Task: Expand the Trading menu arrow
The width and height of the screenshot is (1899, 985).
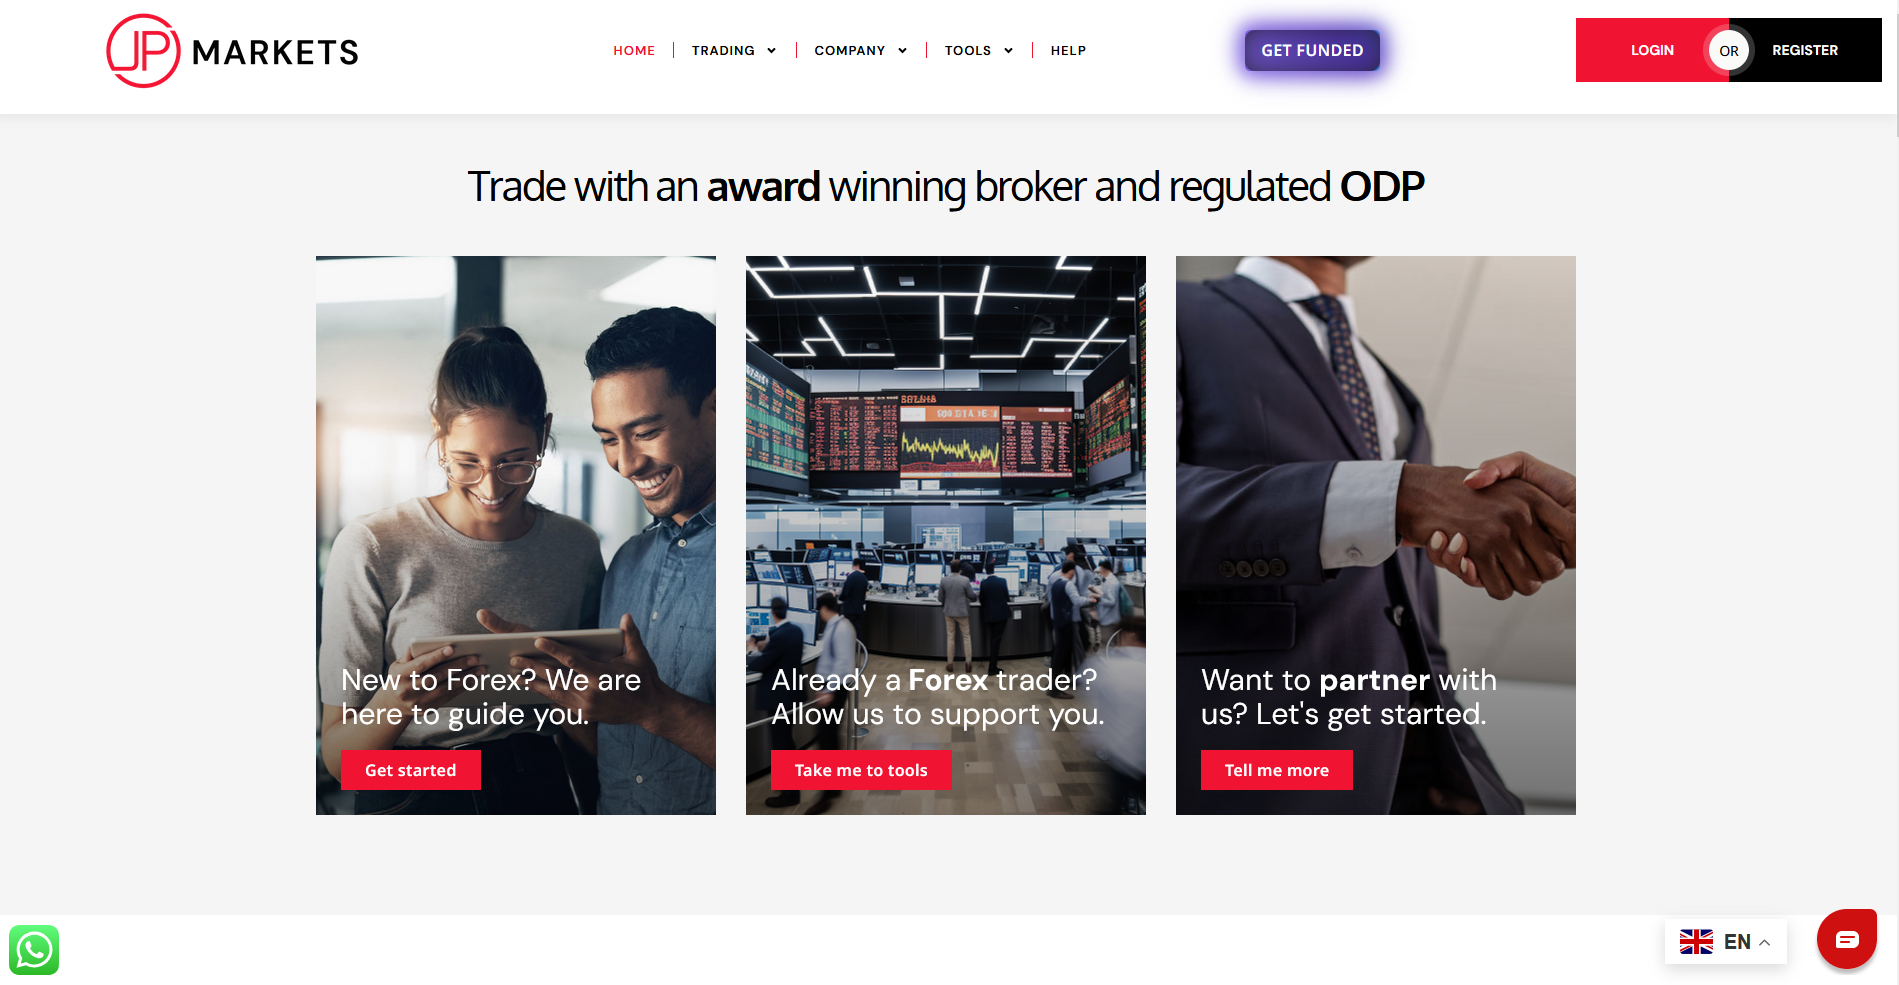Action: (x=771, y=51)
